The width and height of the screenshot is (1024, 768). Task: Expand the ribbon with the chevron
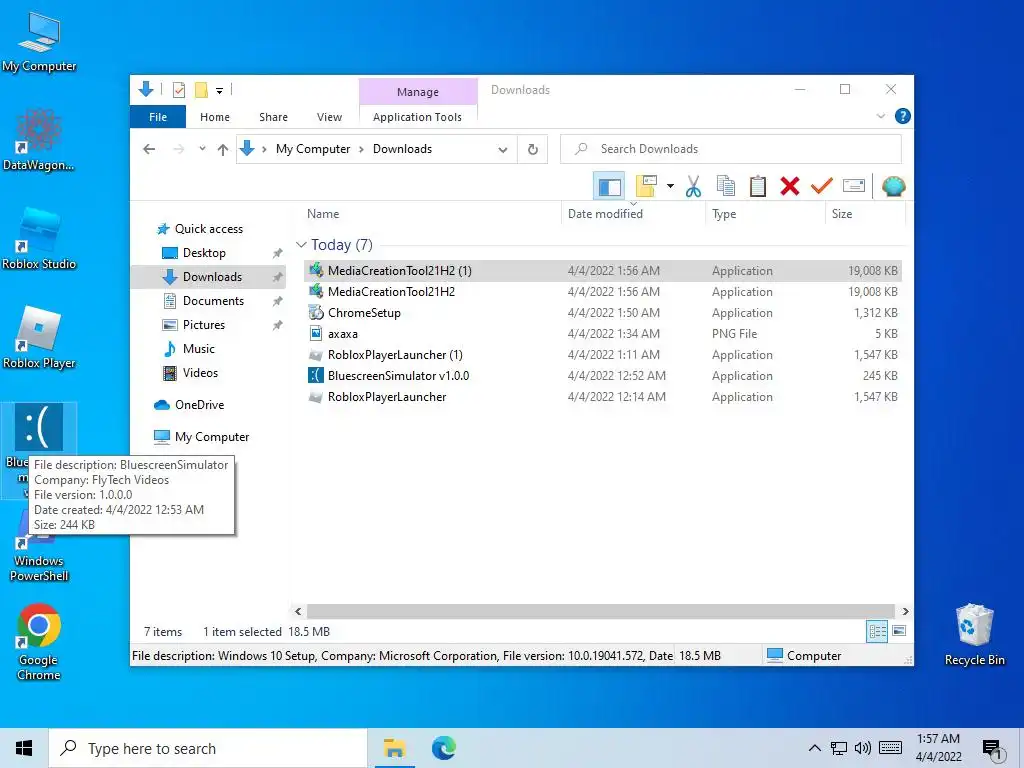[x=880, y=116]
